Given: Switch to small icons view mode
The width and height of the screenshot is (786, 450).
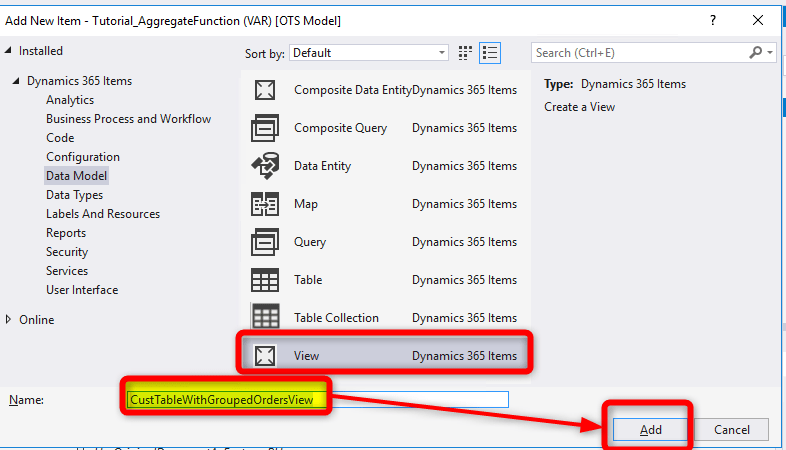Looking at the screenshot, I should click(x=466, y=52).
